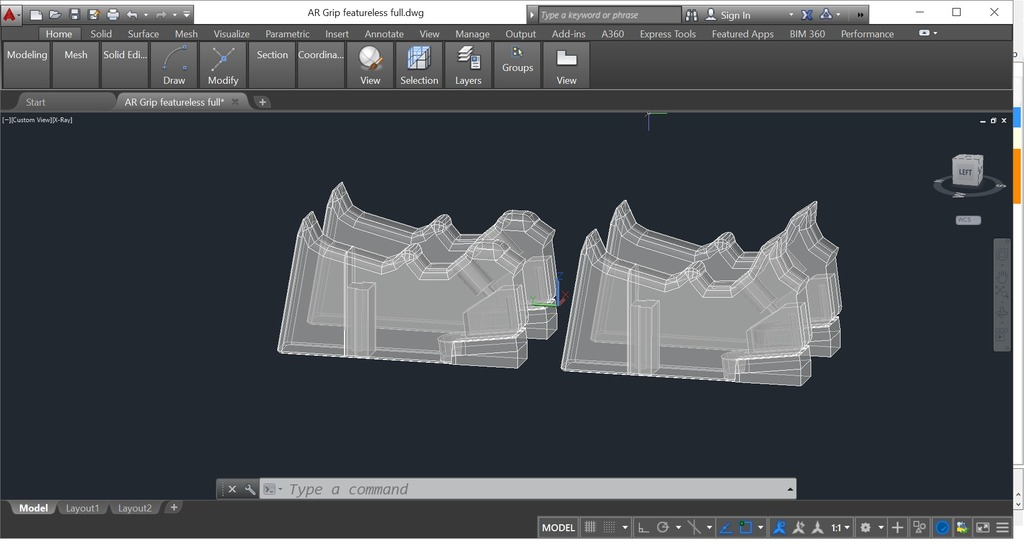Viewport: 1024px width, 544px height.
Task: Open the AutoCAD application menu
Action: click(11, 14)
